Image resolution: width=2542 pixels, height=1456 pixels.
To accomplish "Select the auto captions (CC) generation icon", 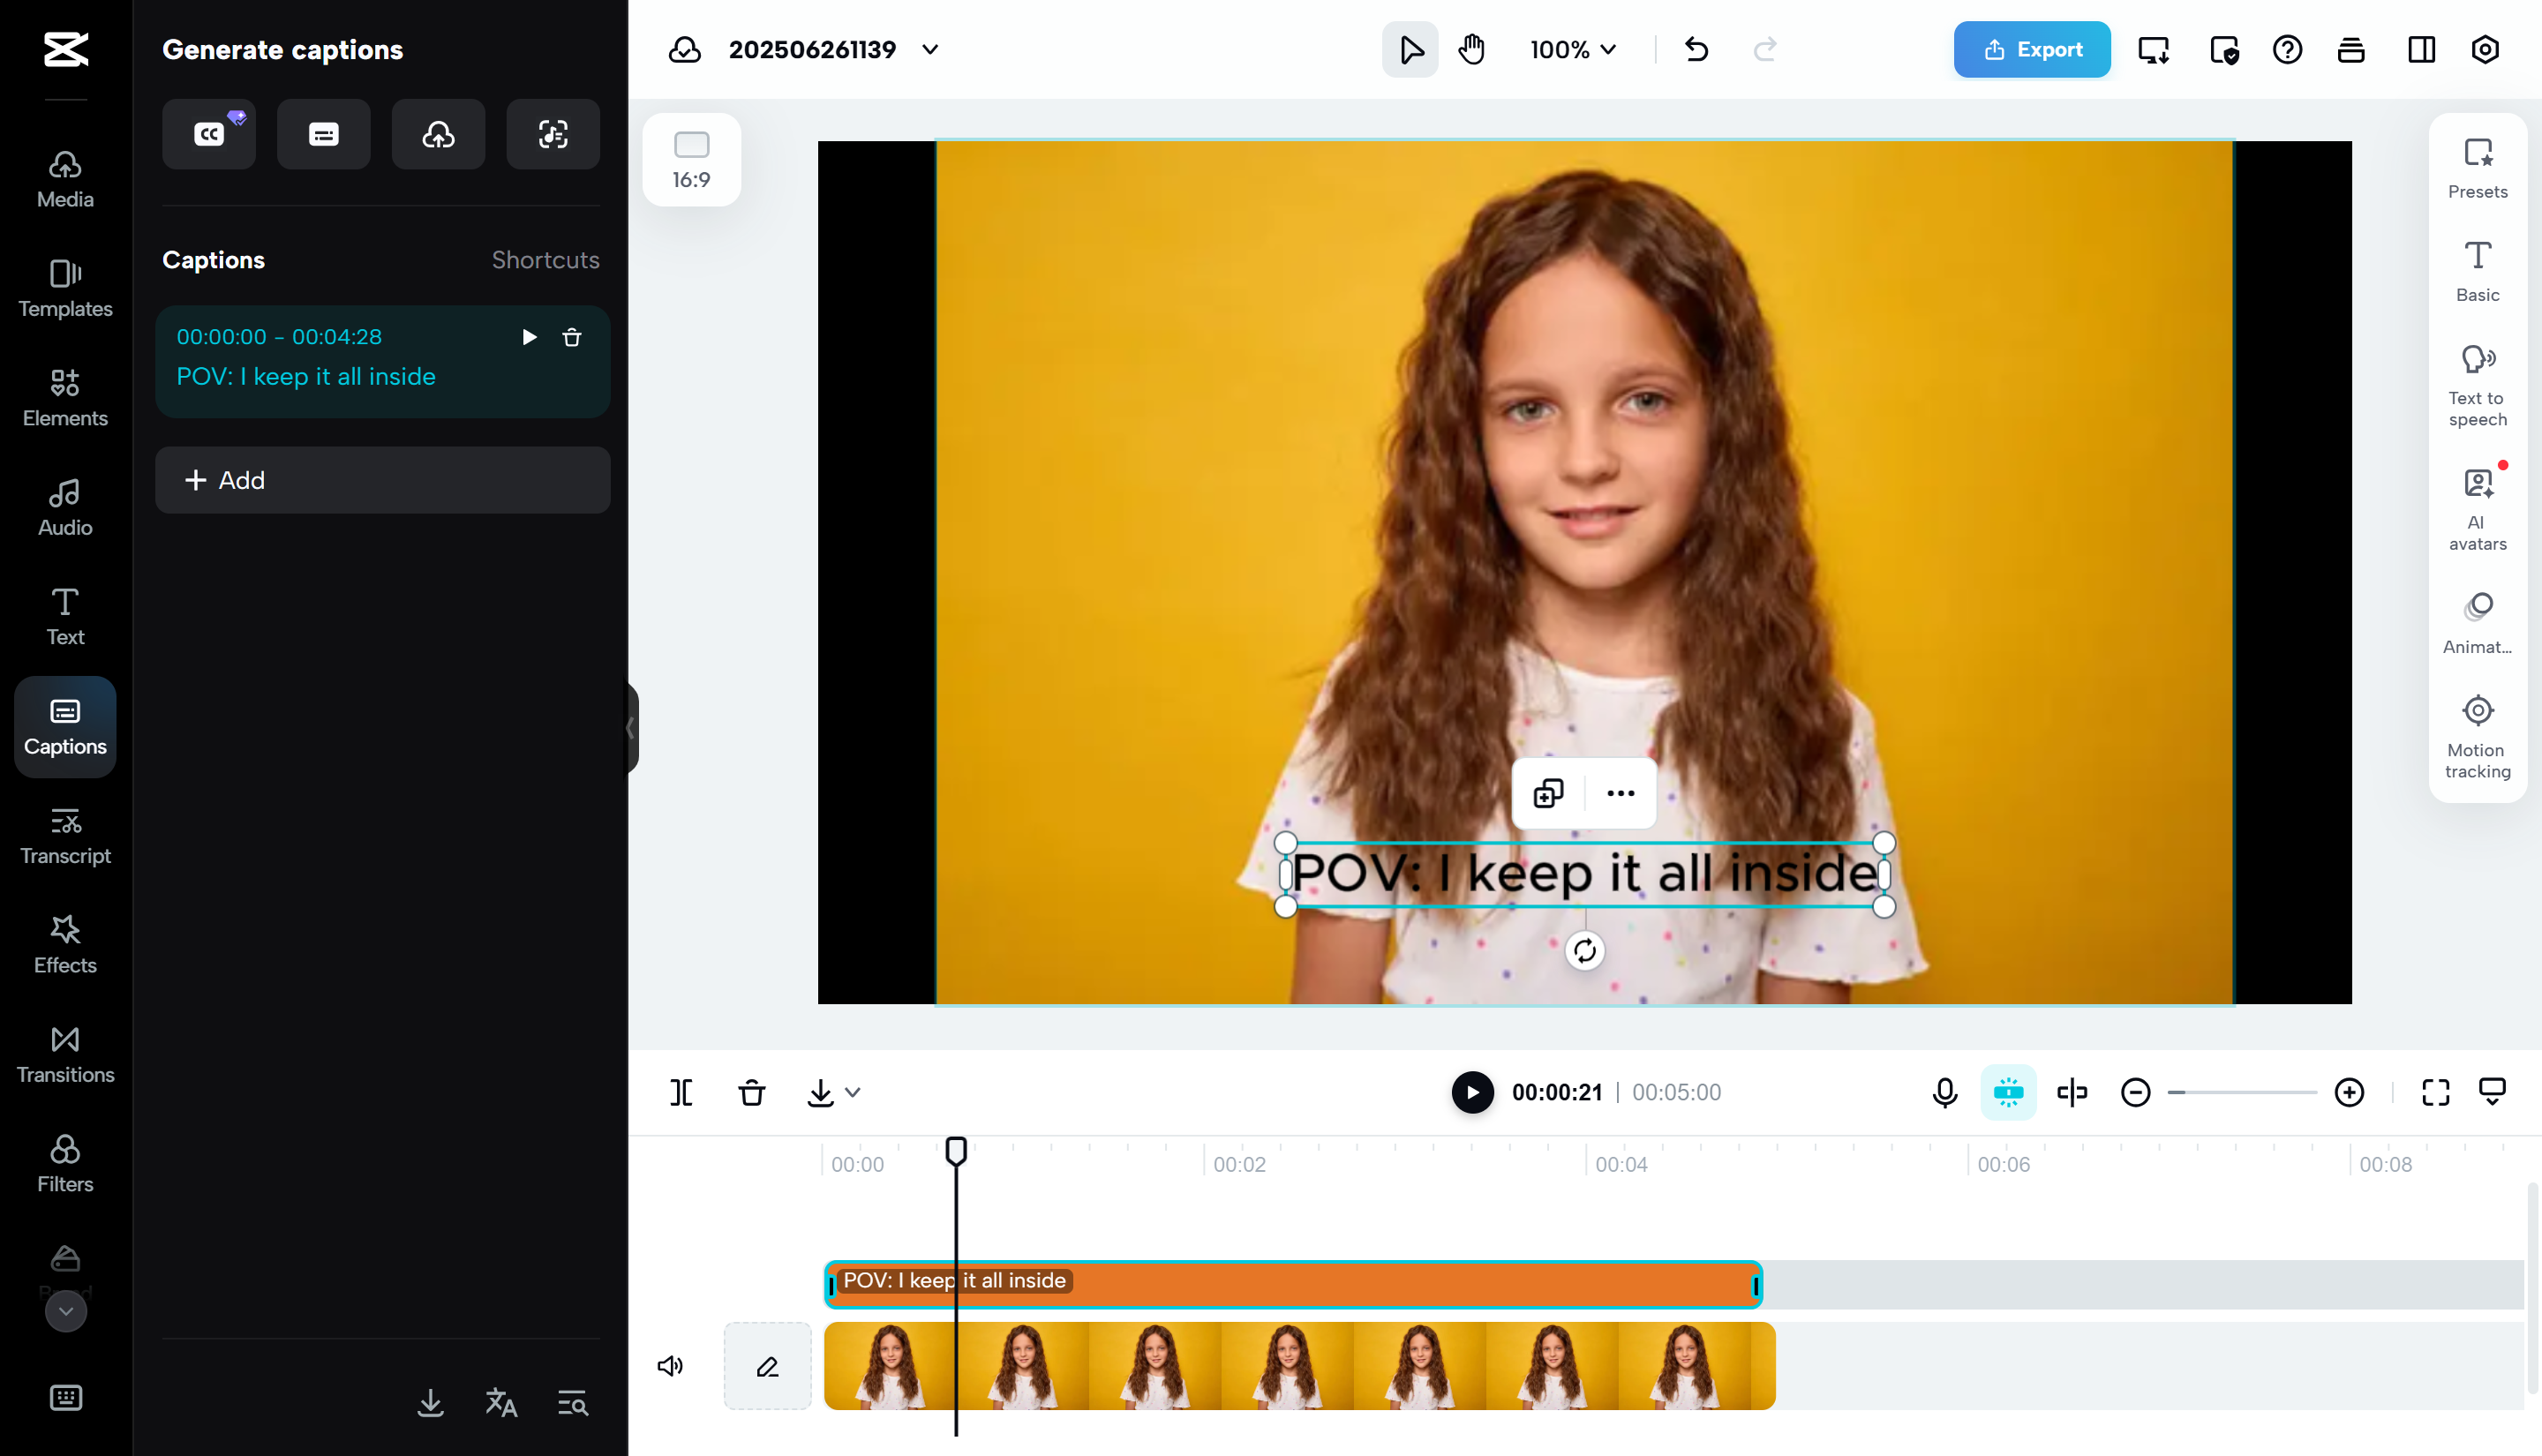I will coord(209,133).
